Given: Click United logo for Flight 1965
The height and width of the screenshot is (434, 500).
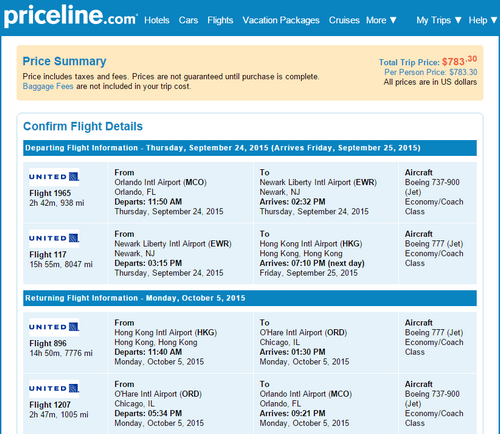Looking at the screenshot, I should (54, 177).
